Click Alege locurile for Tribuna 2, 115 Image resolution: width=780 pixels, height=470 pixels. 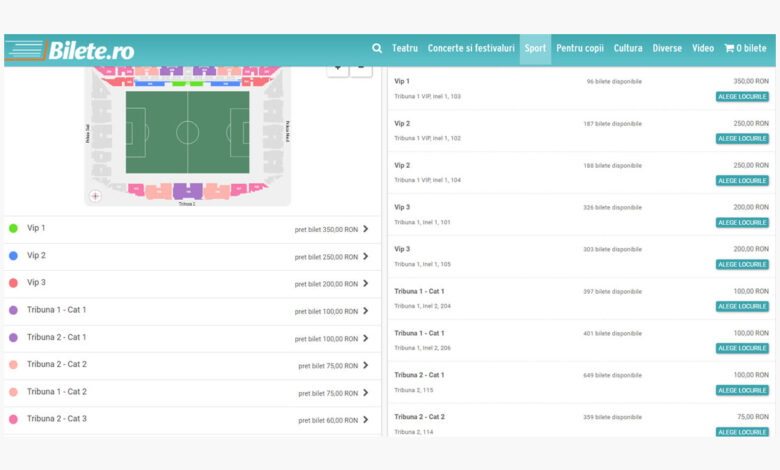(x=742, y=391)
